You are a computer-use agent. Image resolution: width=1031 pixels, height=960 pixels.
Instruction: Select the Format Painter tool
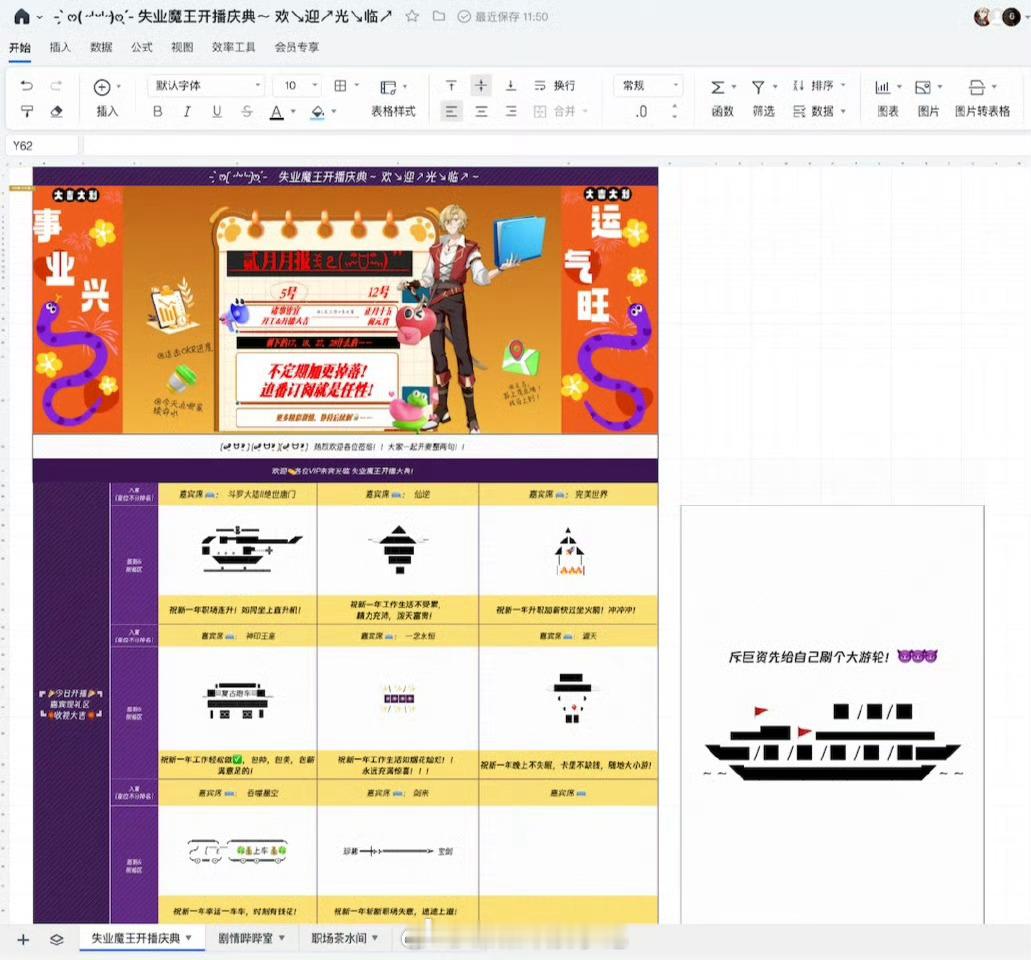coord(27,112)
